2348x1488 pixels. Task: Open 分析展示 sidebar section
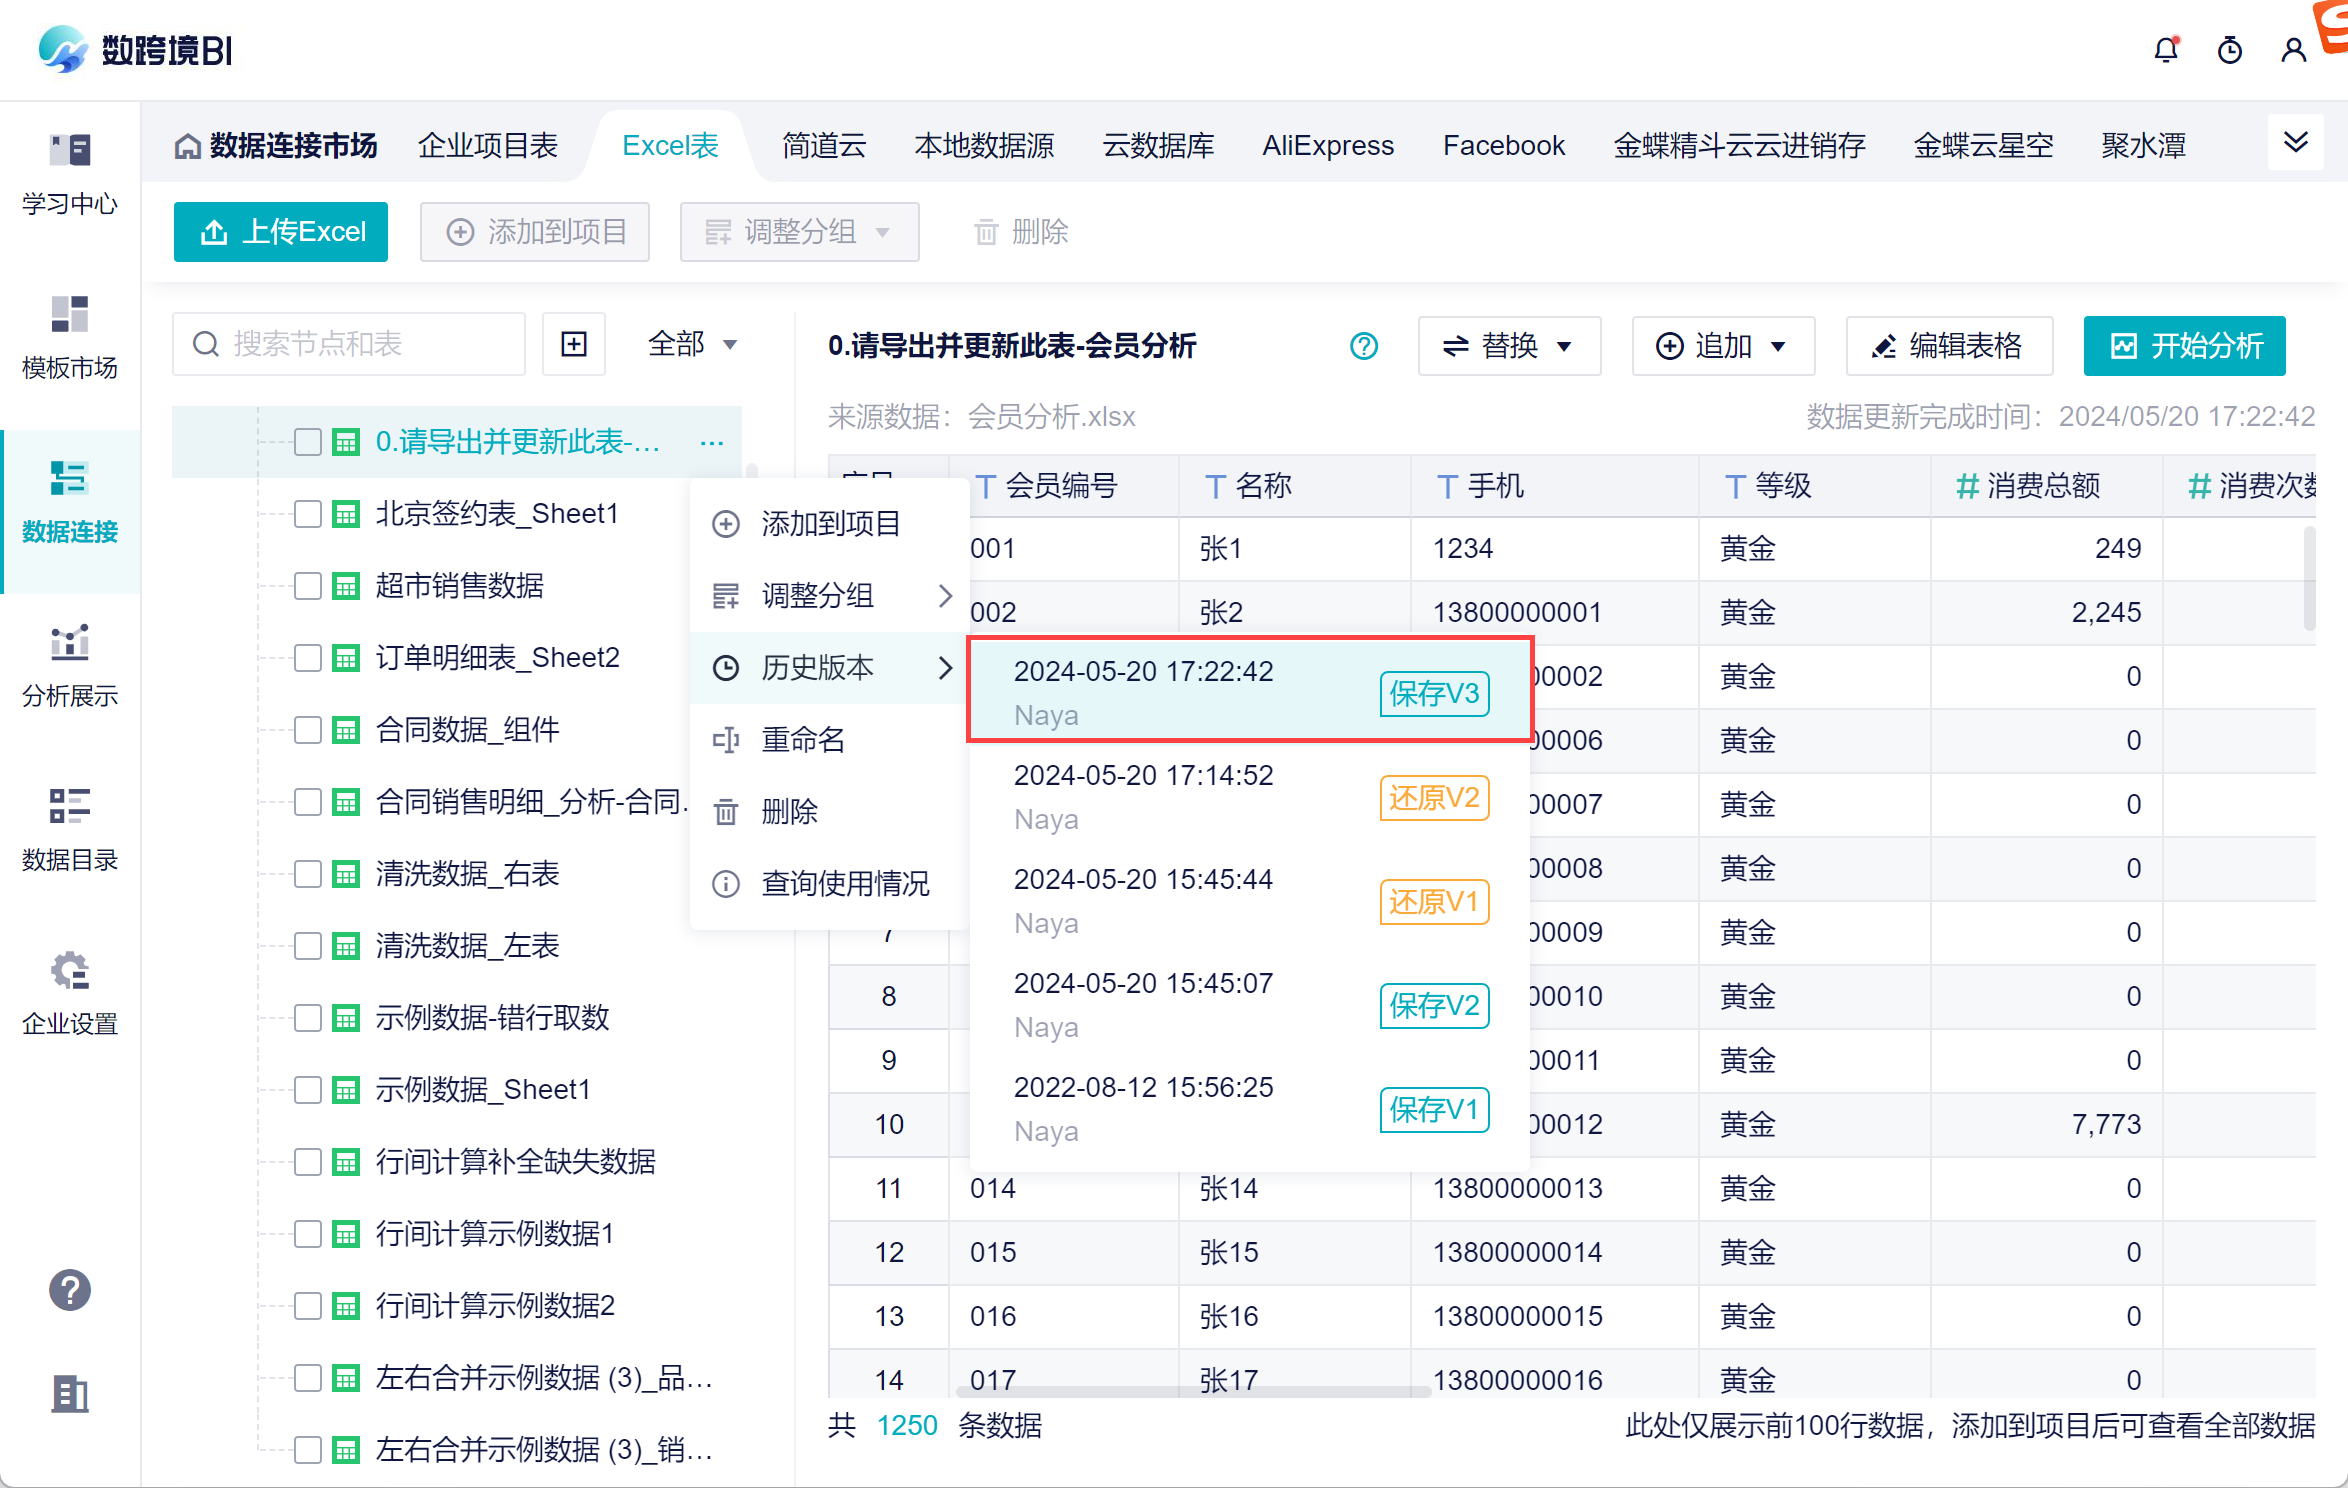click(x=69, y=666)
